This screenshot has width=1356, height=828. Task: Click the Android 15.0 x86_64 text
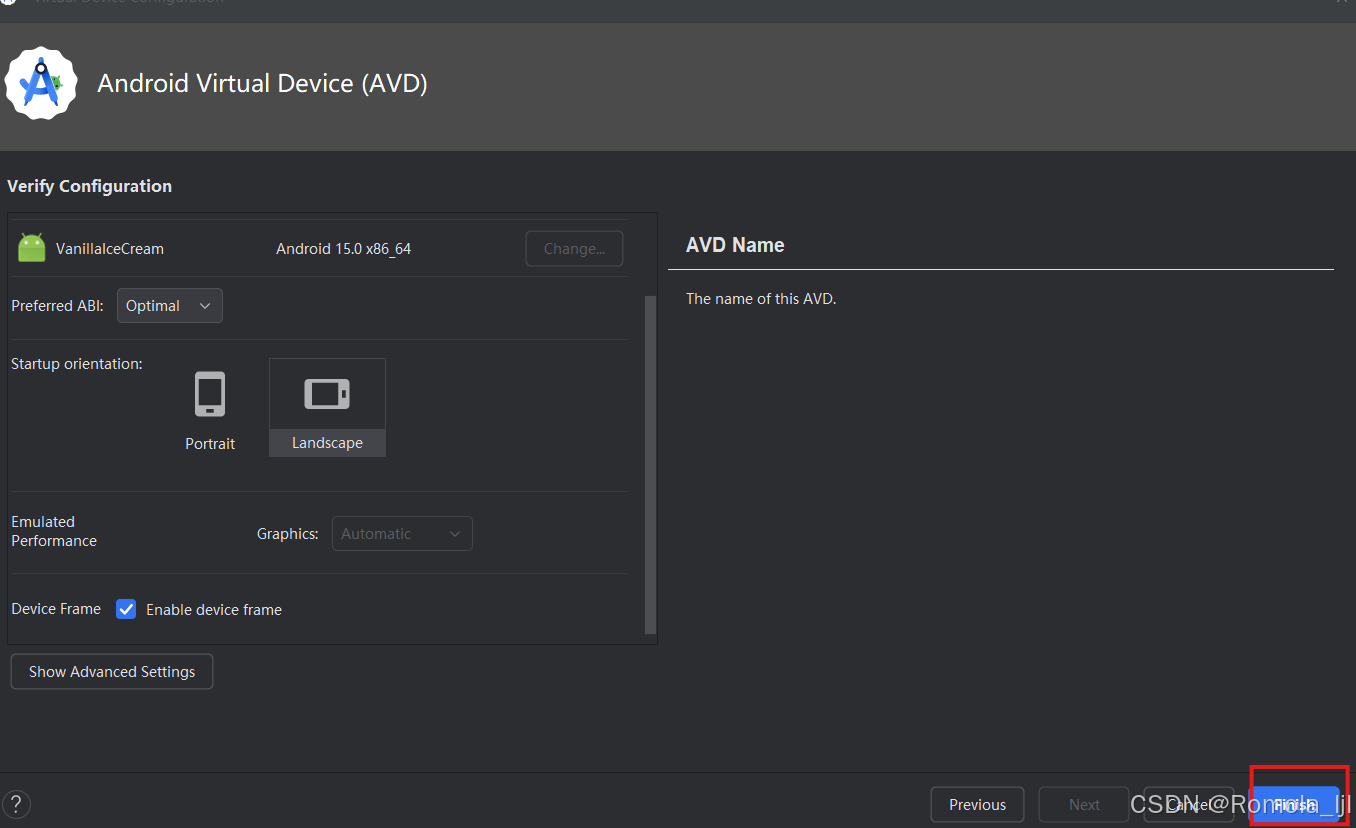coord(343,249)
